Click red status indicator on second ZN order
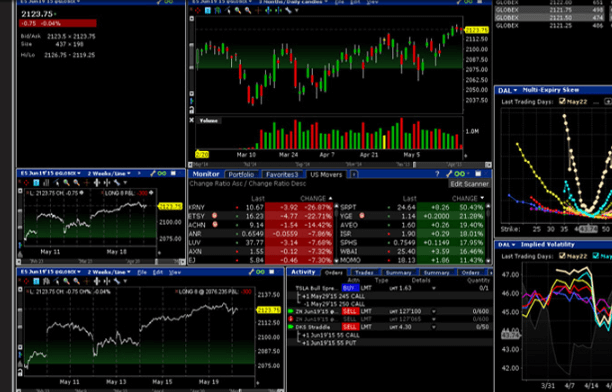This screenshot has width=612, height=392. (x=291, y=319)
